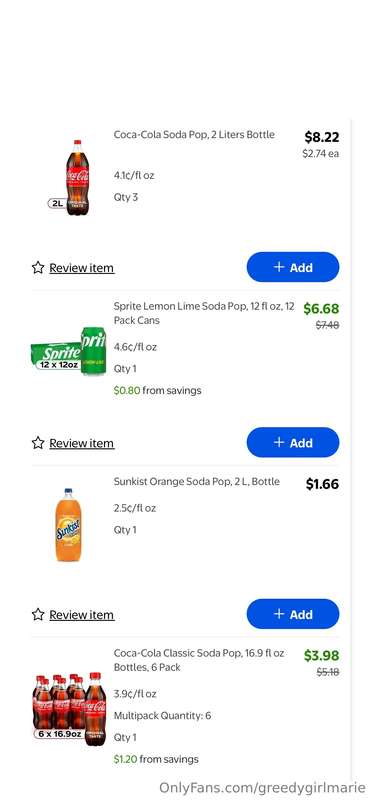The width and height of the screenshot is (370, 800).
Task: Open the Coca-Cola 6 x 16.9oz pack image
Action: tap(69, 709)
